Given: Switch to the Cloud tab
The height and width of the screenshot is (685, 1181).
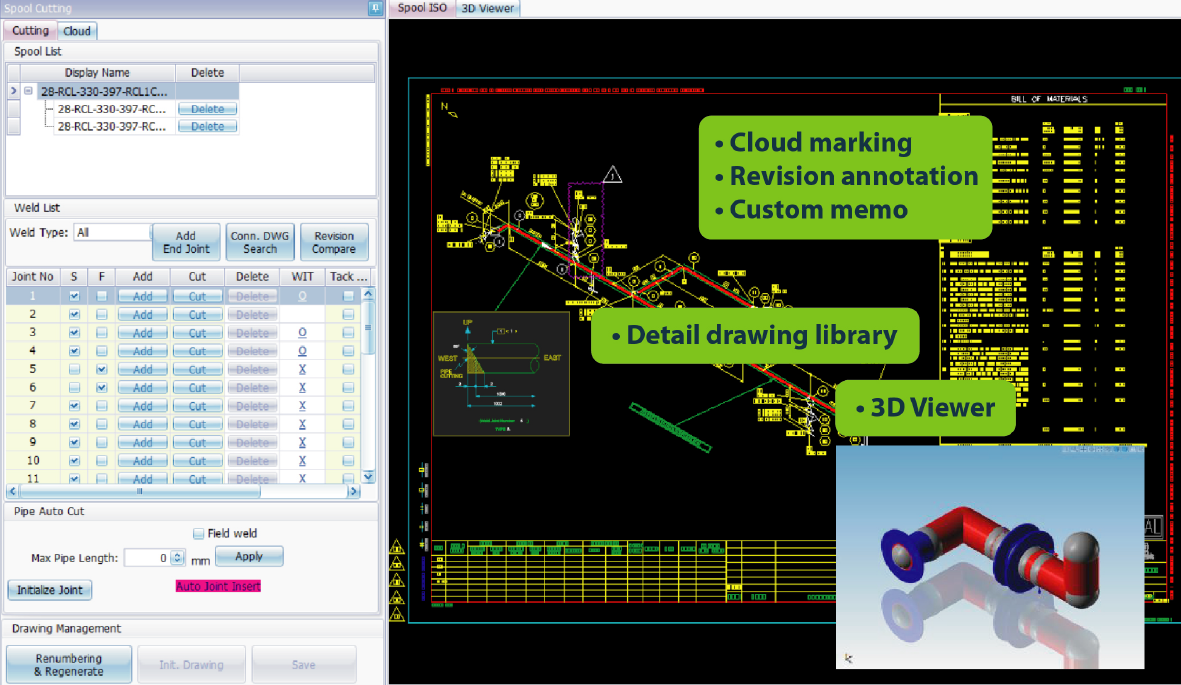Looking at the screenshot, I should pos(77,31).
